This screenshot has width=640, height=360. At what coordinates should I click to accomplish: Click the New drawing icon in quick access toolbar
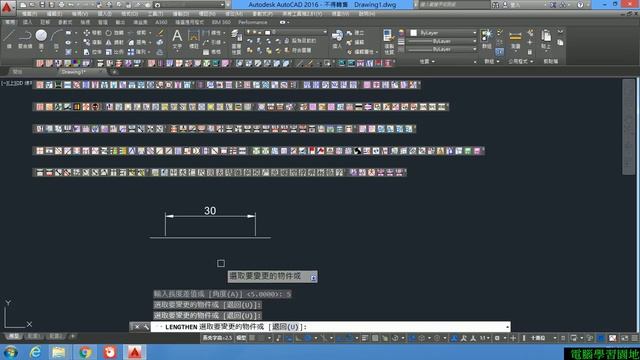(x=23, y=5)
